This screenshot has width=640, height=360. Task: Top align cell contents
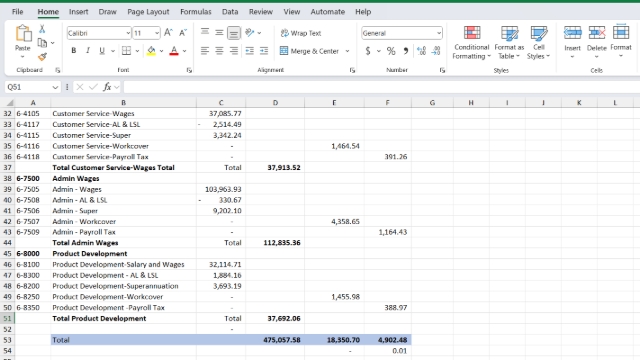pos(205,33)
